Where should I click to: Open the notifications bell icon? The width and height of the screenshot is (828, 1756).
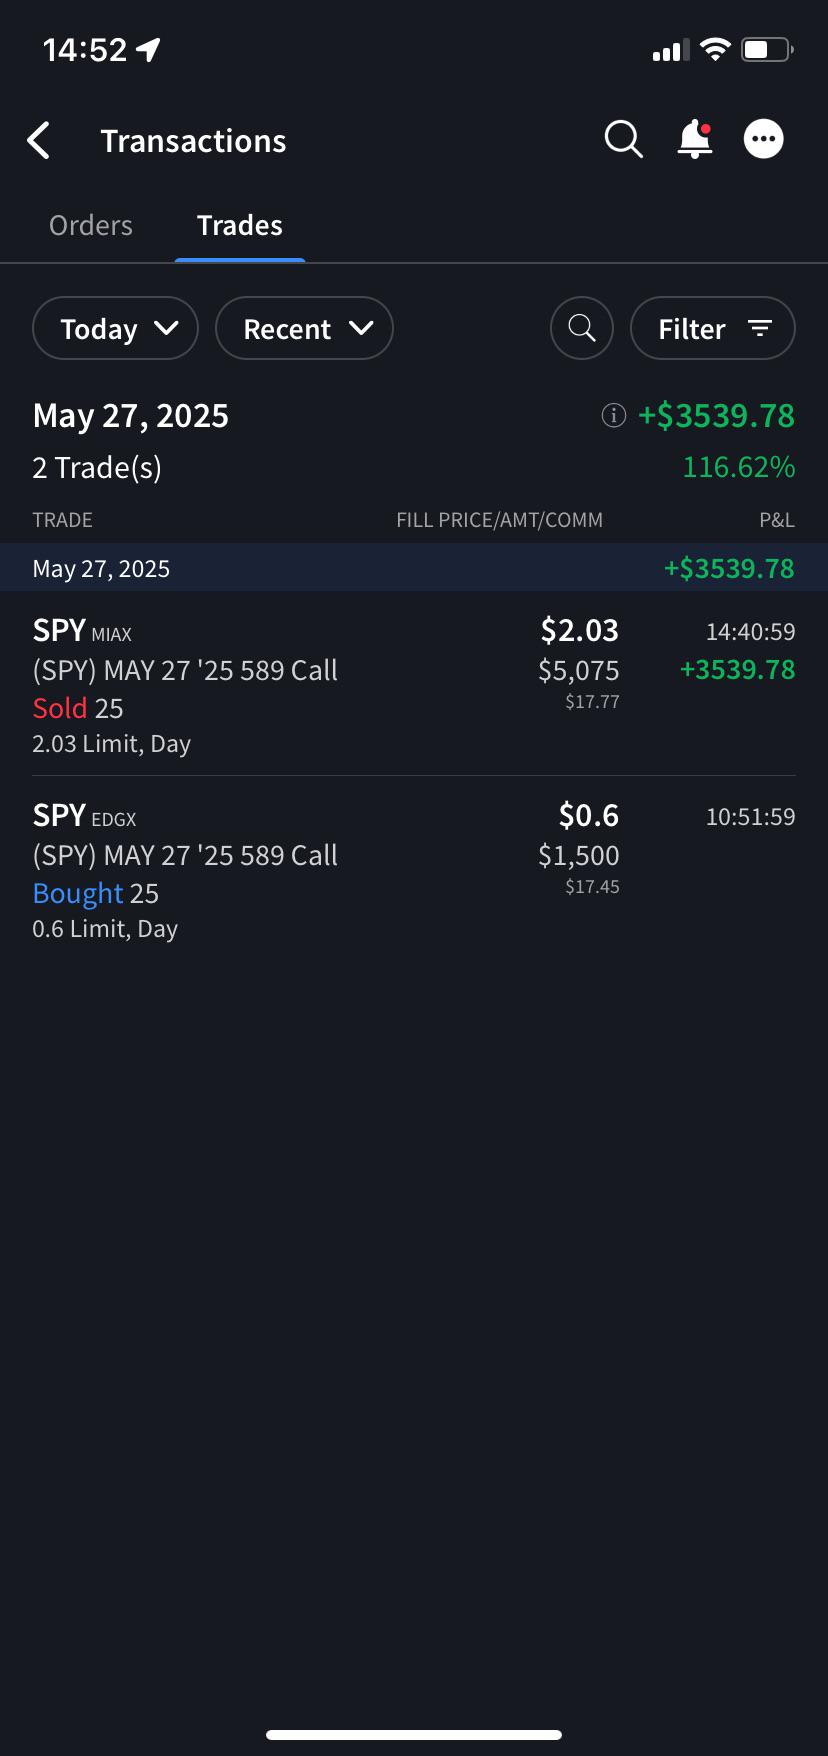tap(695, 139)
